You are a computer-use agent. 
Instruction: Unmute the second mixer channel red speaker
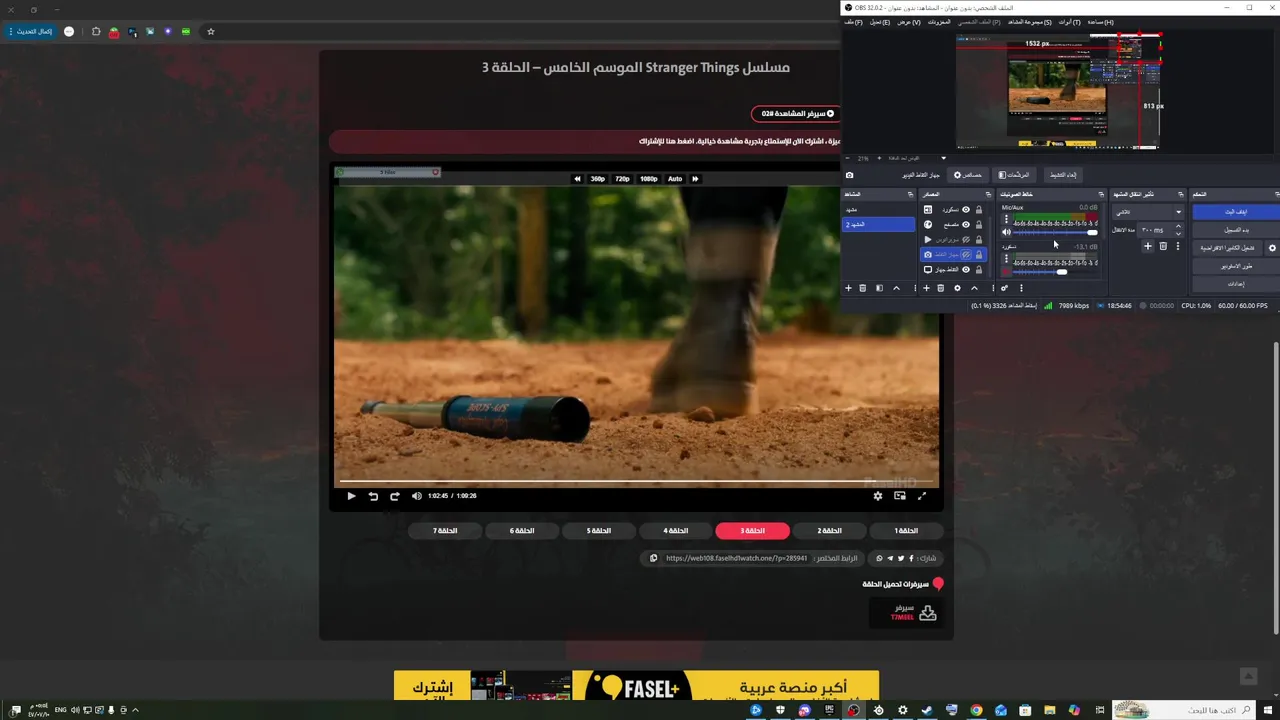point(1006,271)
